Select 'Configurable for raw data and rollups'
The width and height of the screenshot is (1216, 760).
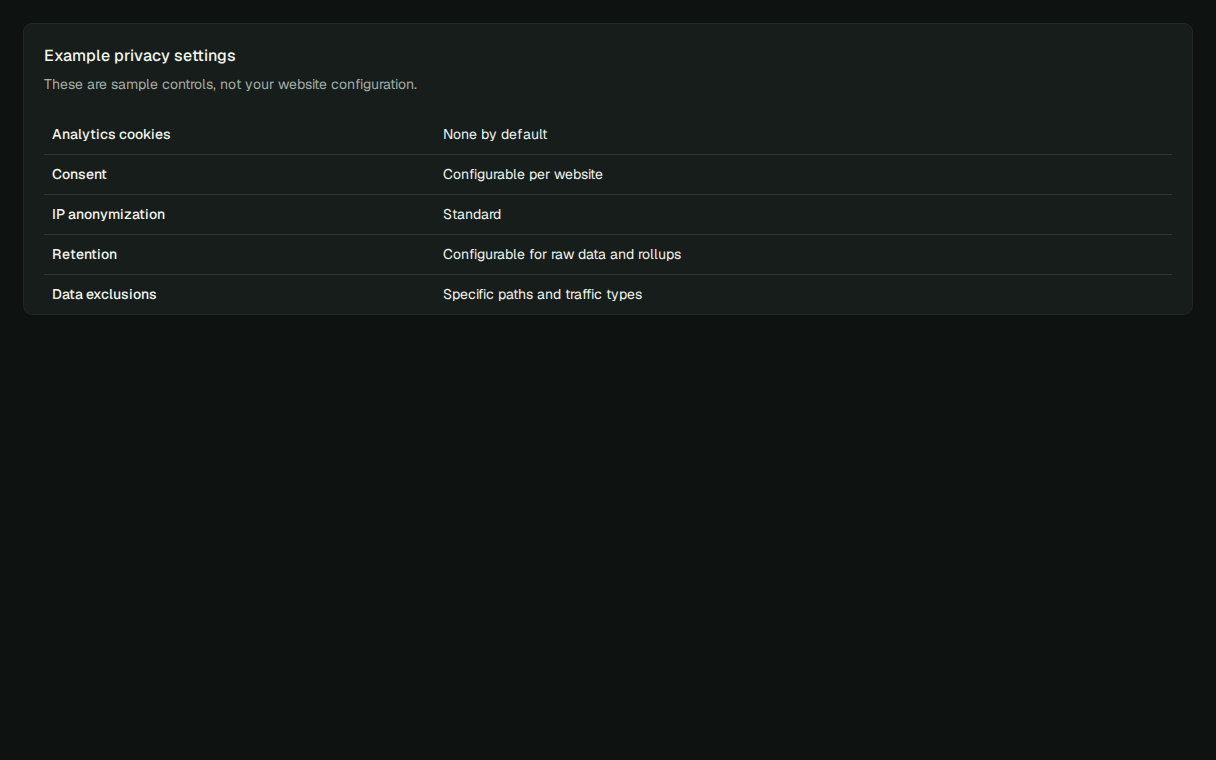coord(562,255)
